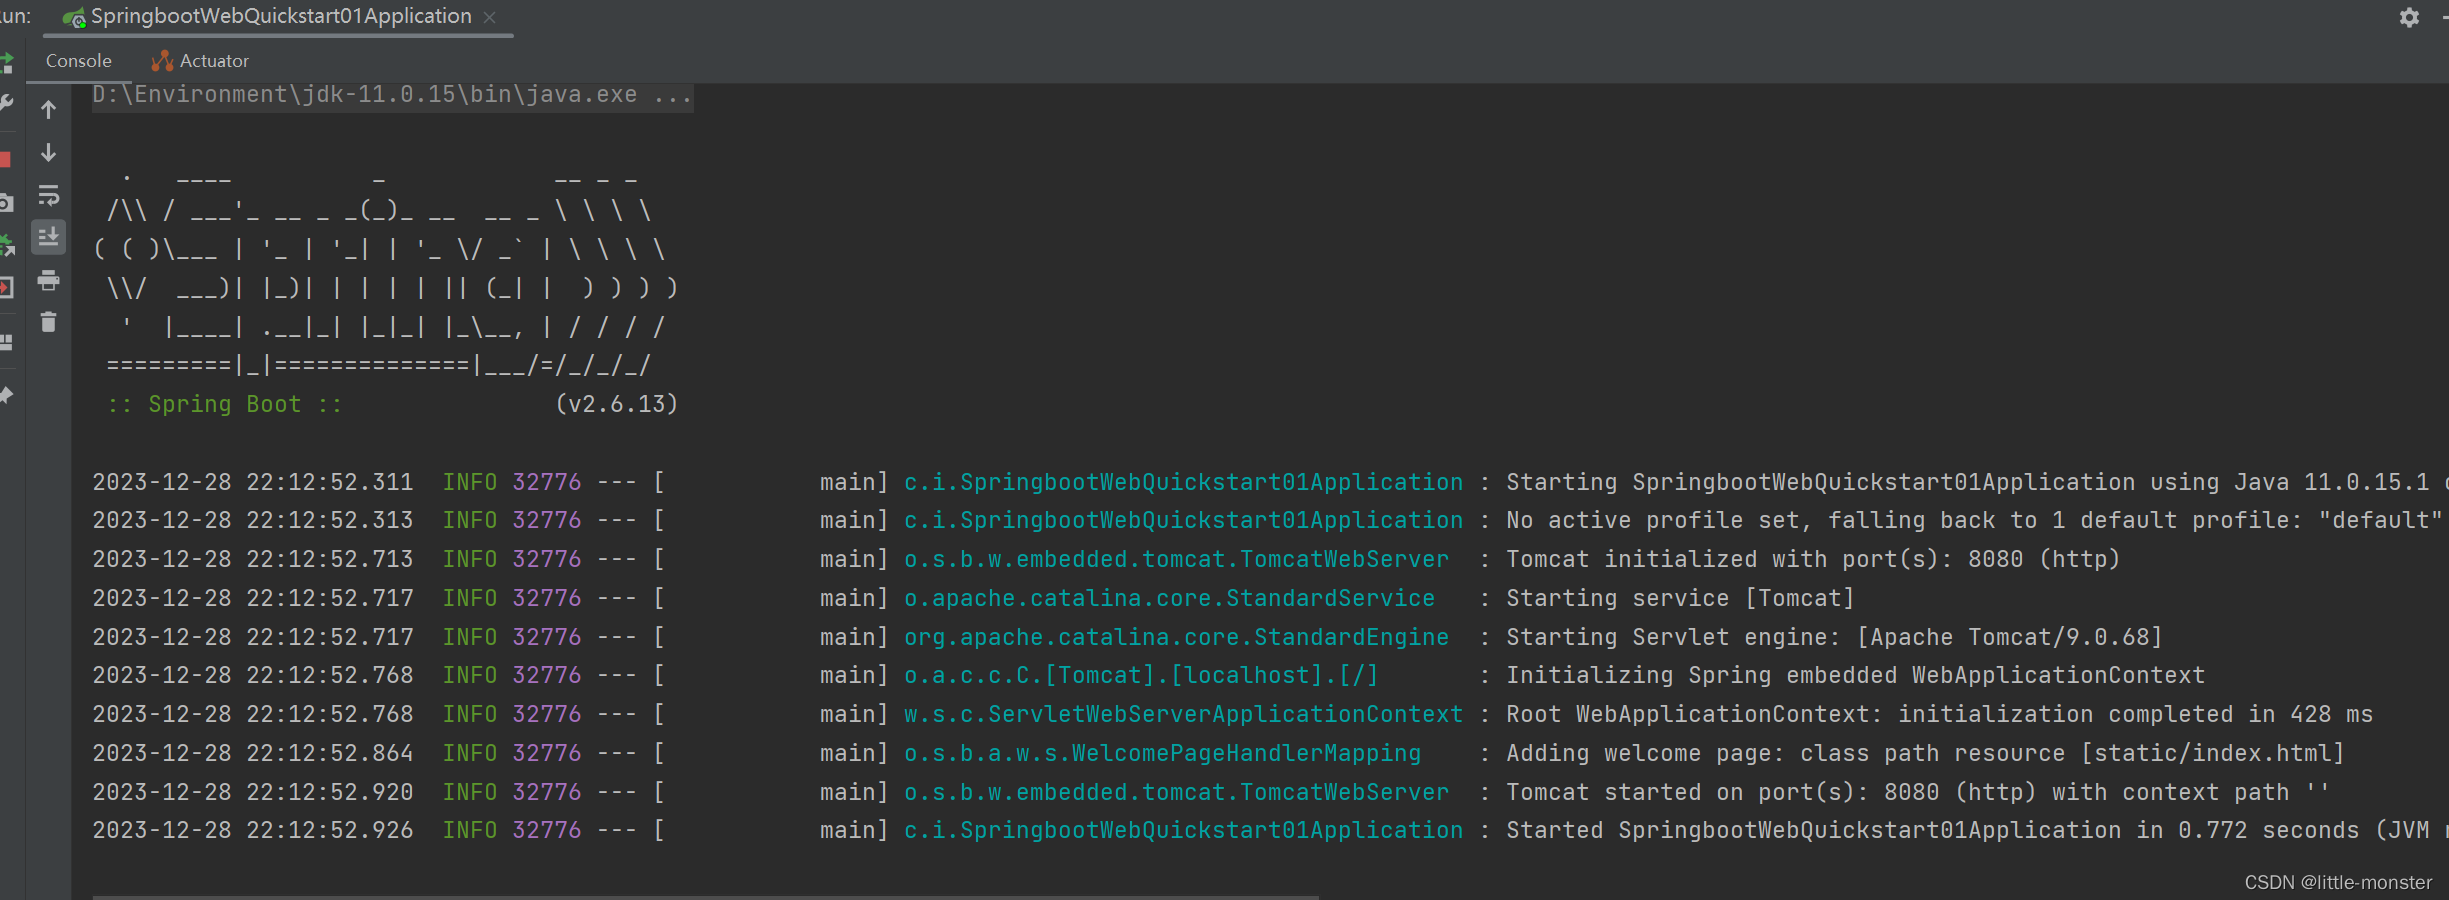Click the 'Starting Servlet engine: [Apache Tomcat/9.0.68]' message
The width and height of the screenshot is (2449, 900).
click(x=1835, y=637)
